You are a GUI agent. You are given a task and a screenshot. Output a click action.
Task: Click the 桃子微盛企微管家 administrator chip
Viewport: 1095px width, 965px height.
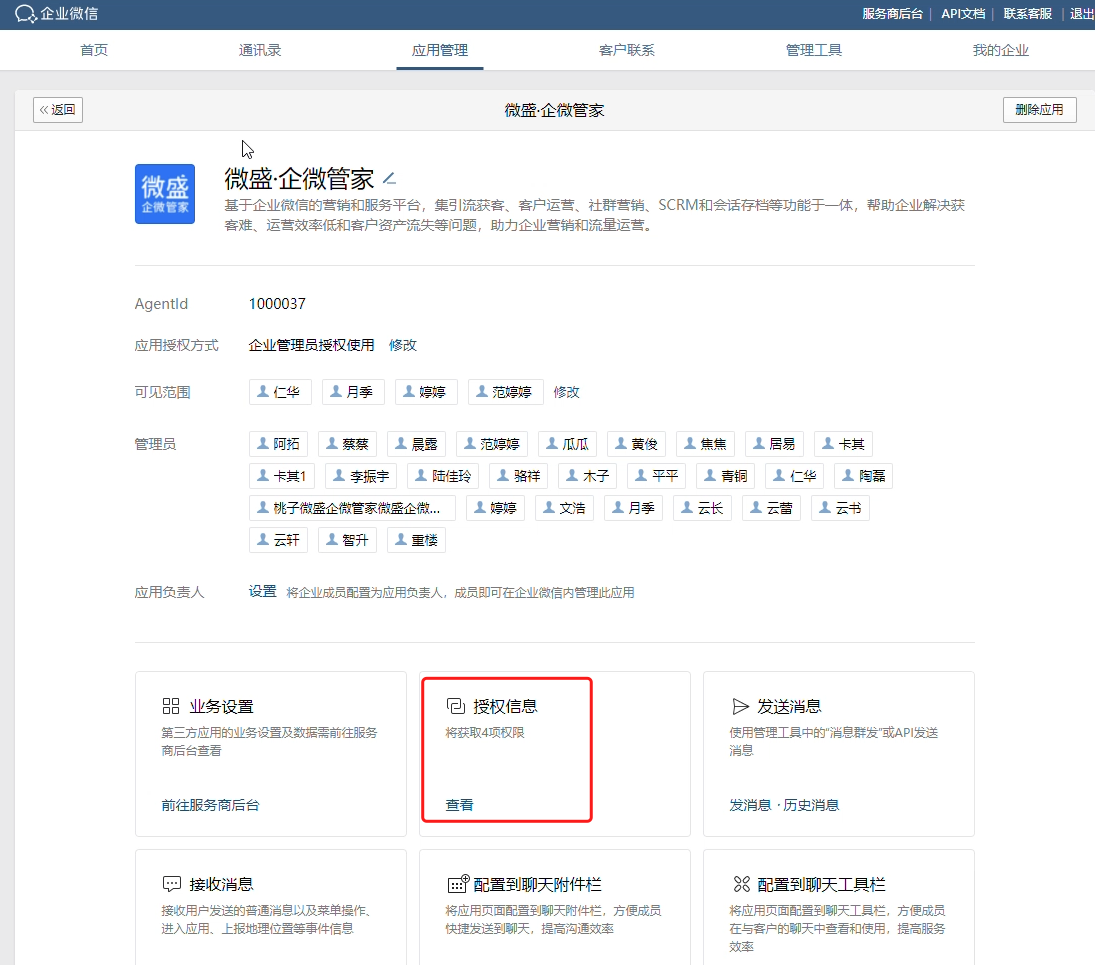tap(352, 508)
